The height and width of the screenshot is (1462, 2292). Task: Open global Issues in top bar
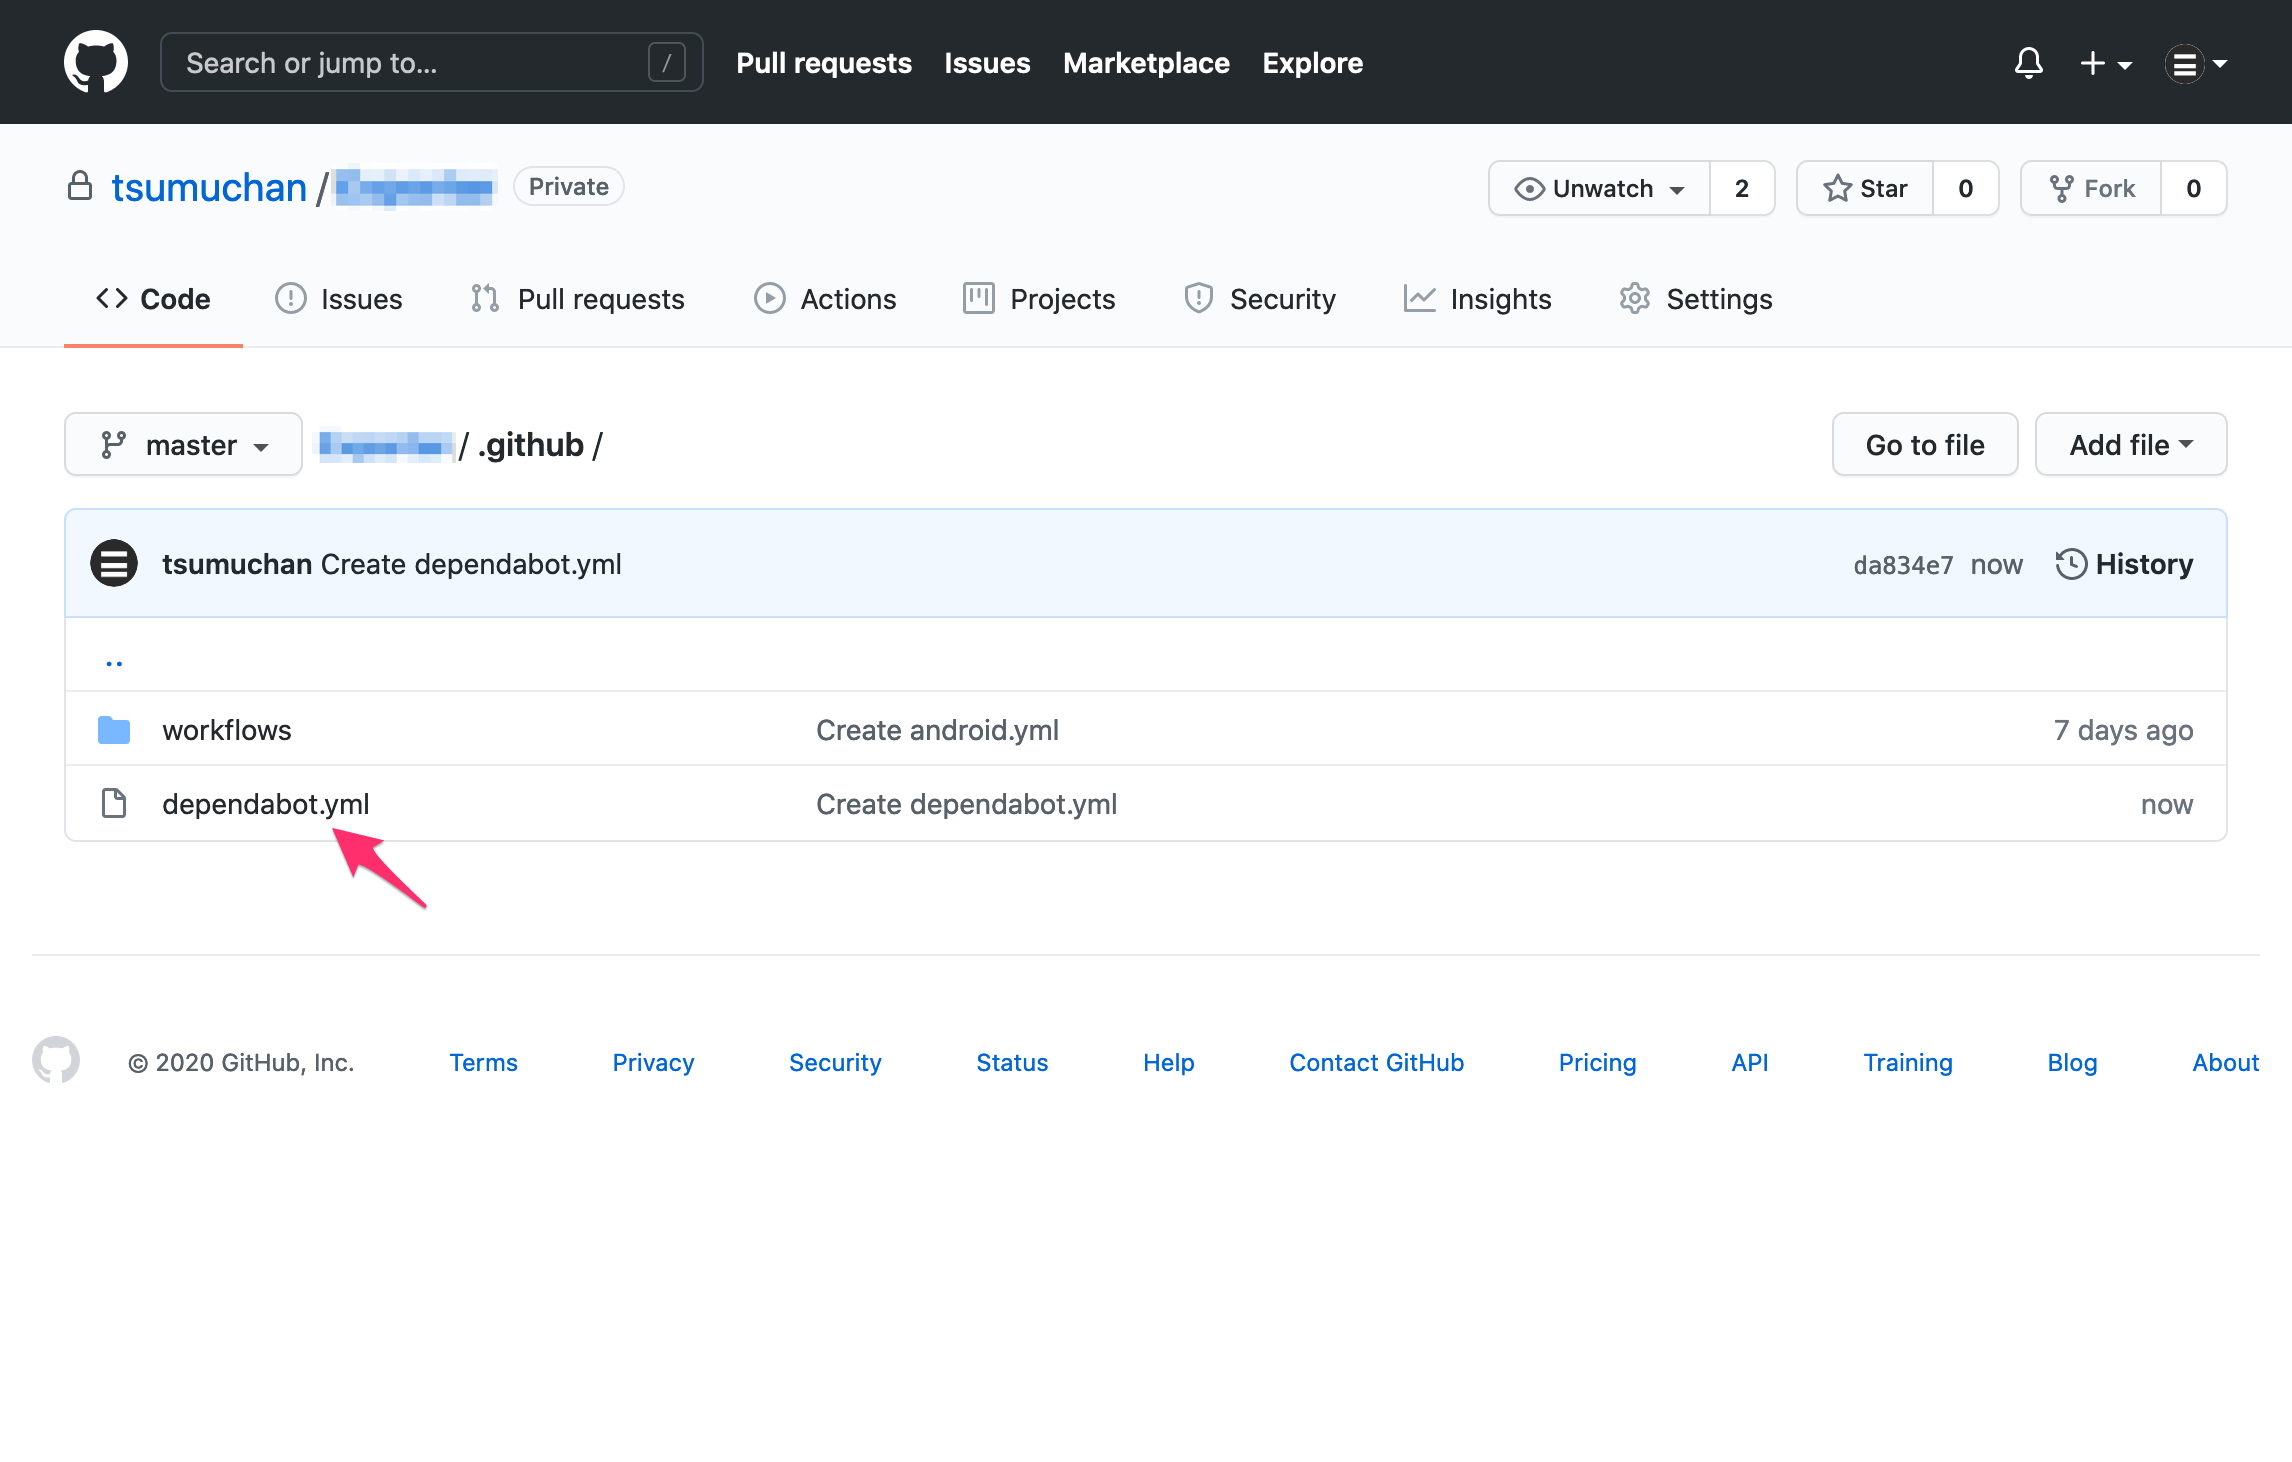coord(987,63)
